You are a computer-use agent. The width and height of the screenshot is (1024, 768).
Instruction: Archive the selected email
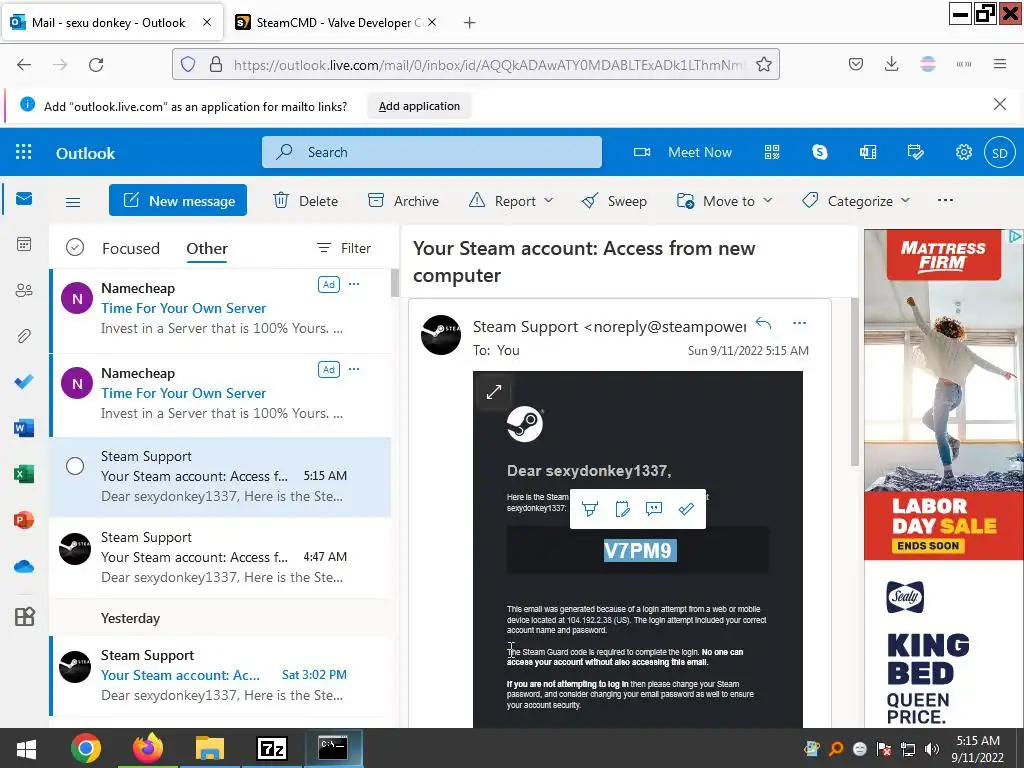click(403, 200)
